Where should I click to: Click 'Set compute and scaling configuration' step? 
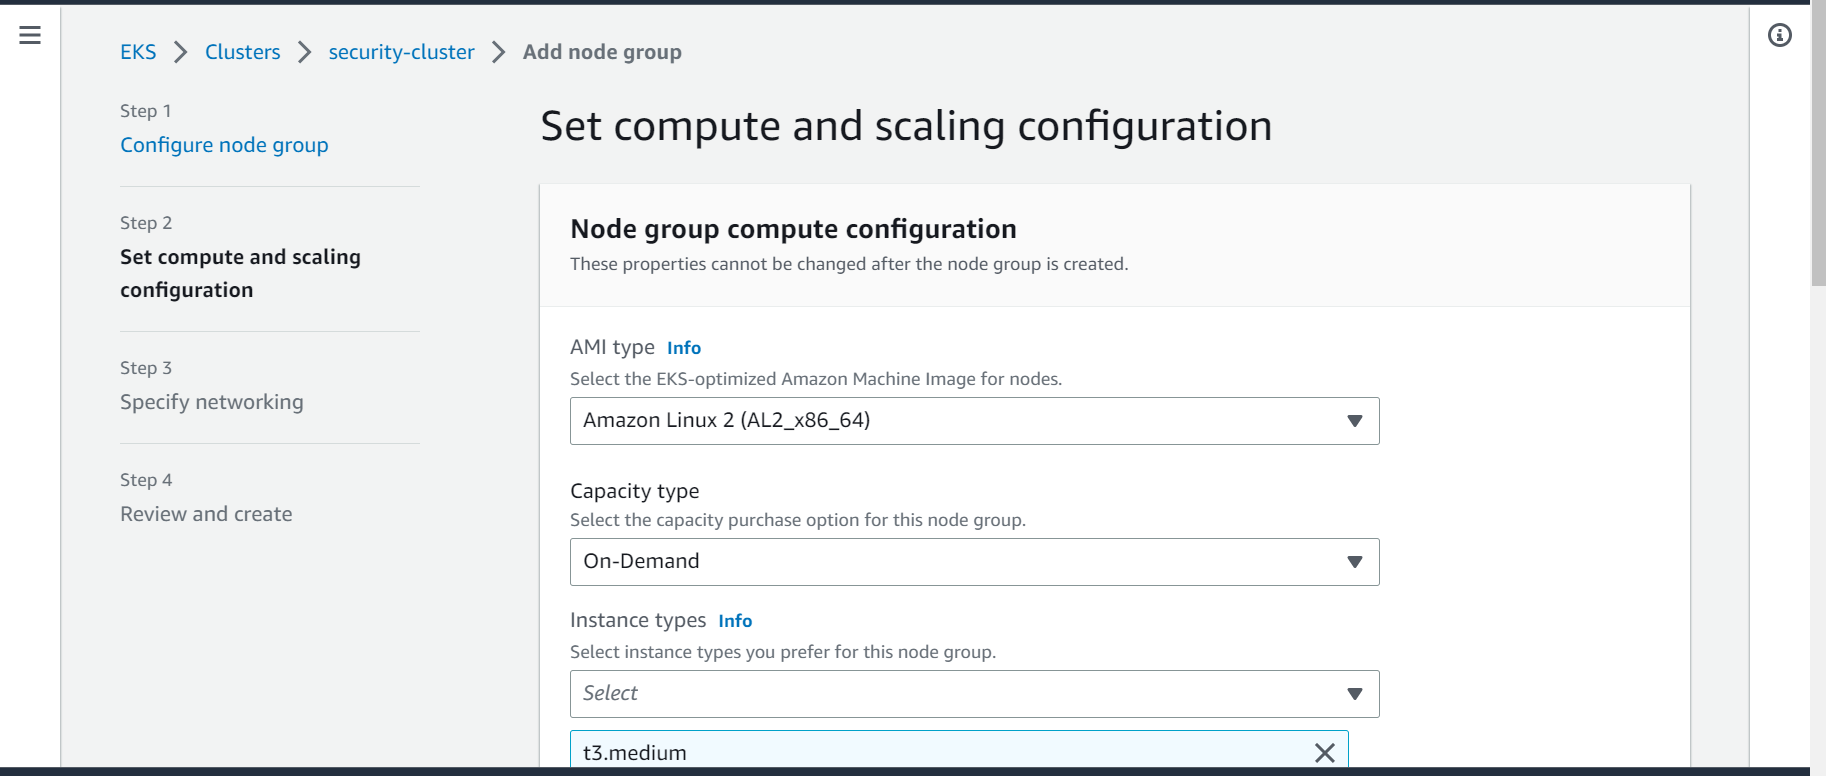pos(240,273)
